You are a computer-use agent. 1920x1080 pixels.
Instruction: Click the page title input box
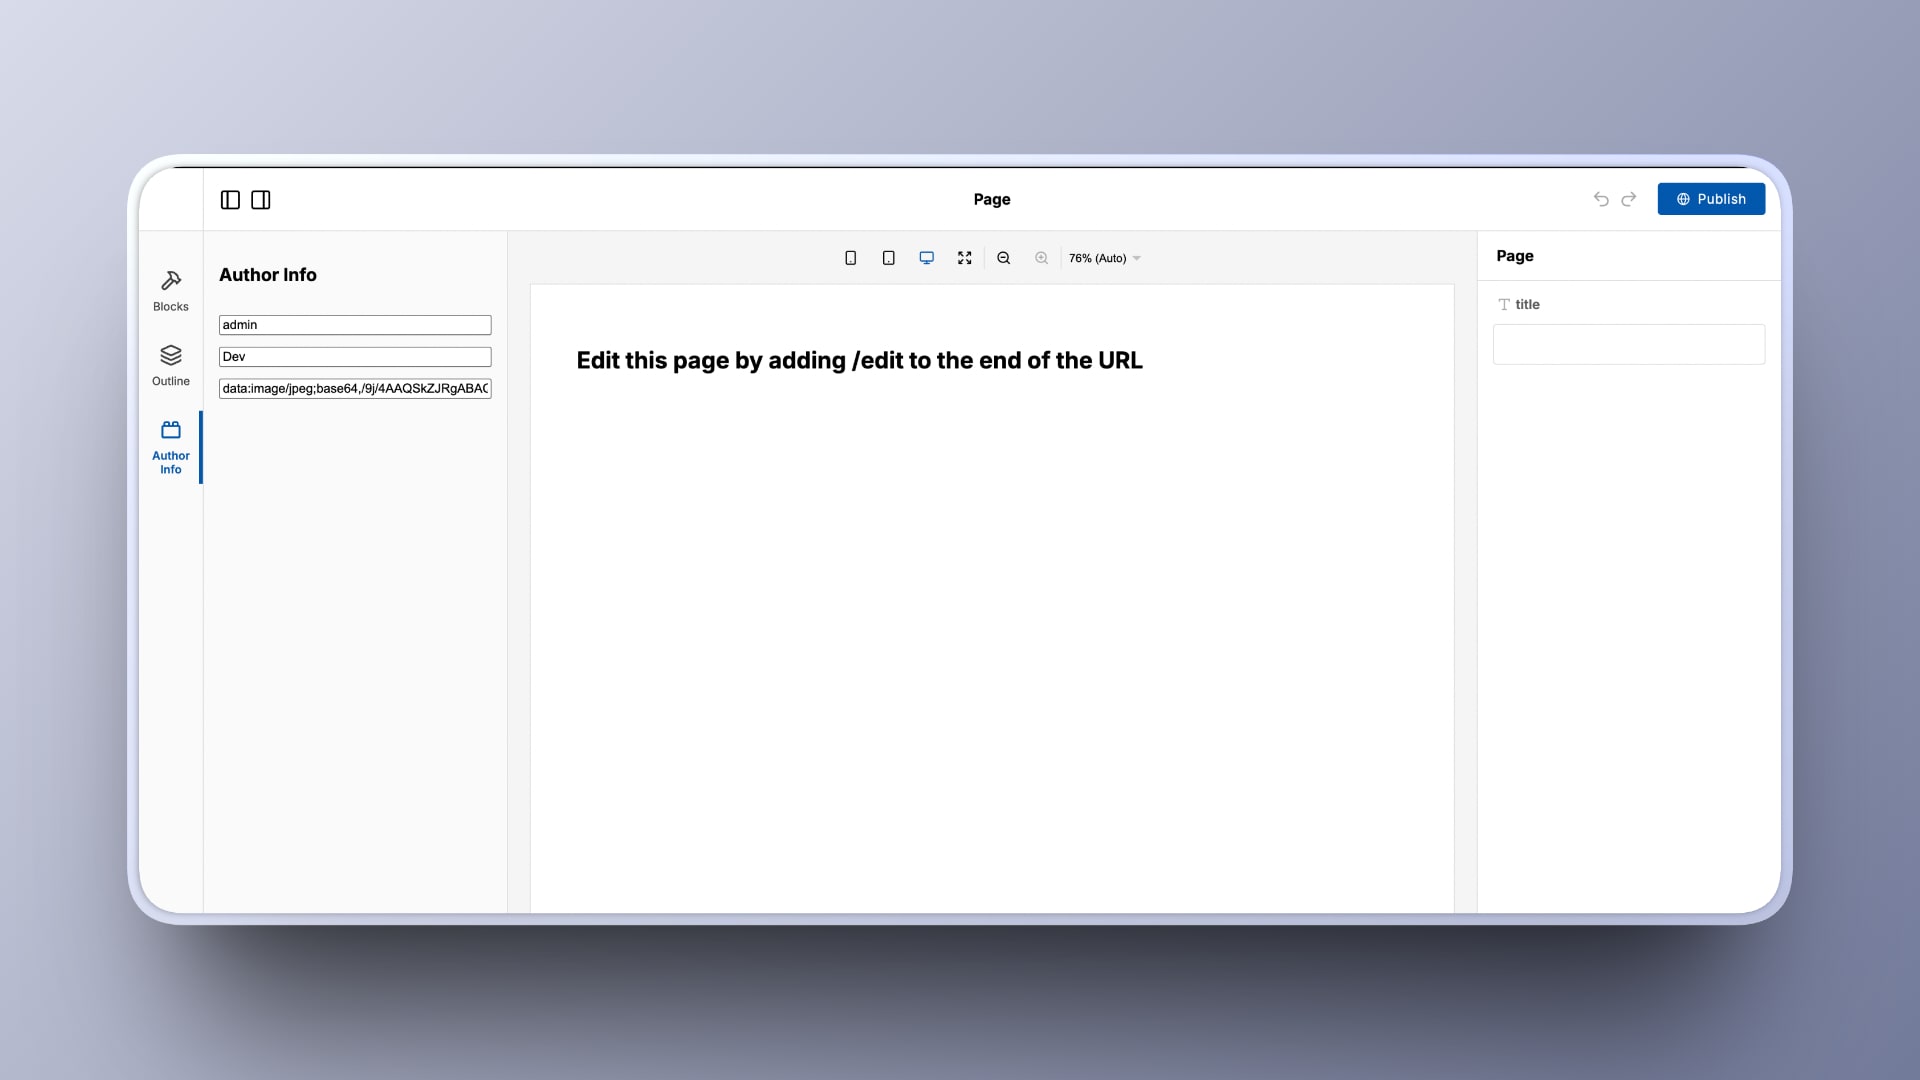click(x=1628, y=344)
